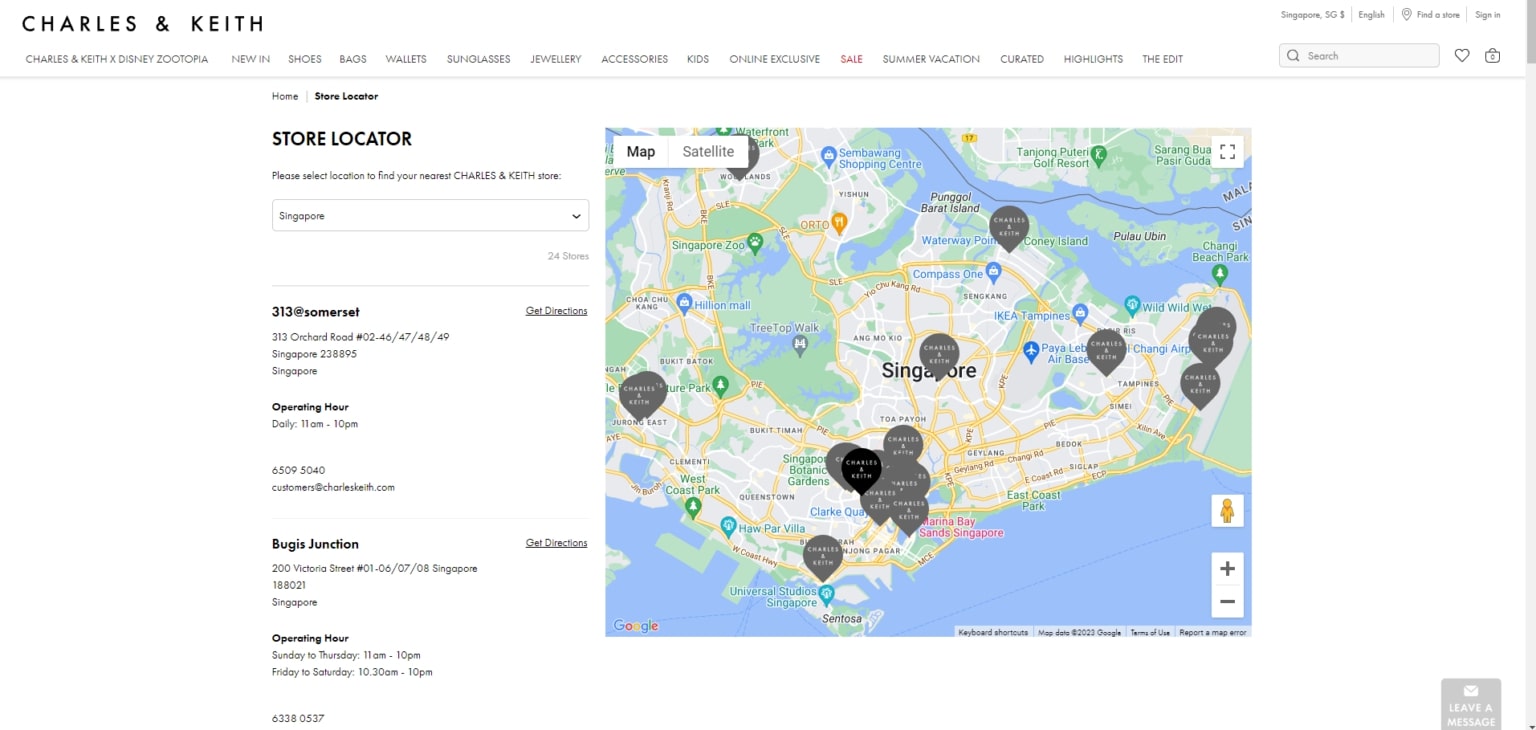Click the Street View pegman icon
This screenshot has height=730, width=1536.
(x=1227, y=511)
